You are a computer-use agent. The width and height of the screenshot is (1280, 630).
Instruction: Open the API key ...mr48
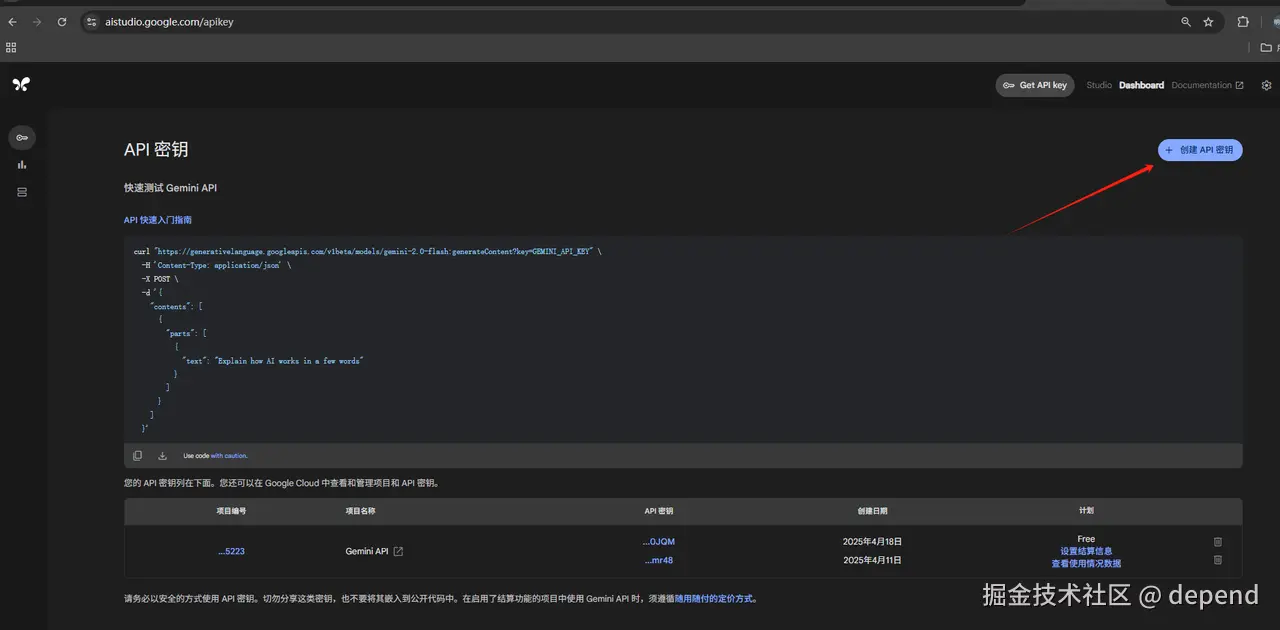(x=658, y=560)
